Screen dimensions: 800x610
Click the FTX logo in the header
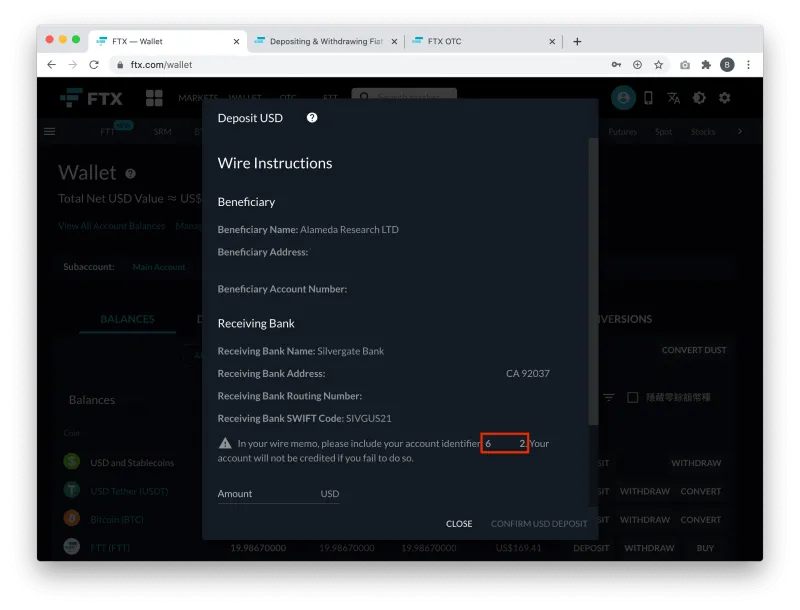click(92, 98)
